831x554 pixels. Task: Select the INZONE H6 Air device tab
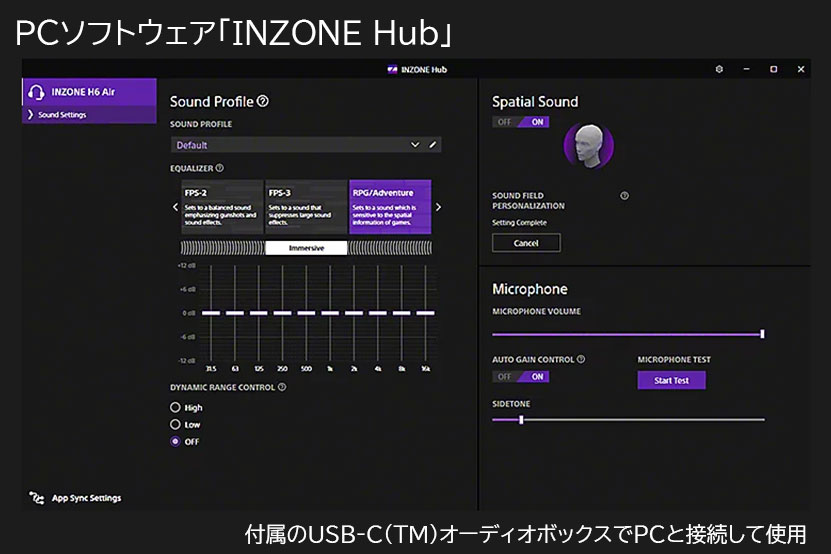click(x=89, y=92)
